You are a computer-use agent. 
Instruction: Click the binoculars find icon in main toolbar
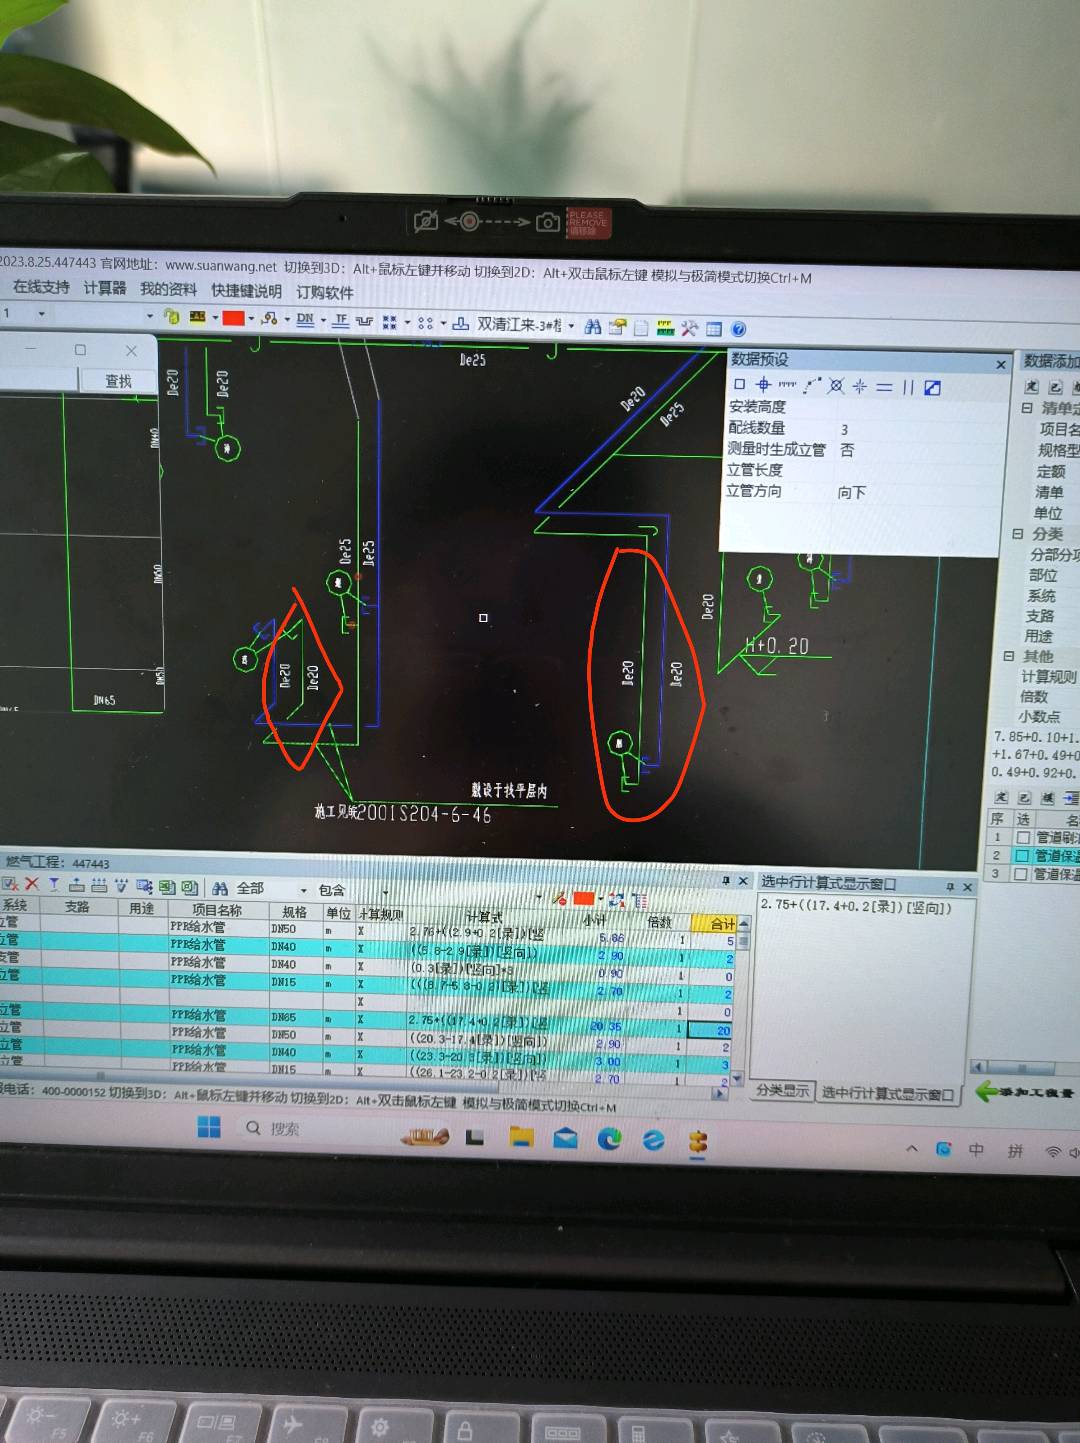pos(592,327)
